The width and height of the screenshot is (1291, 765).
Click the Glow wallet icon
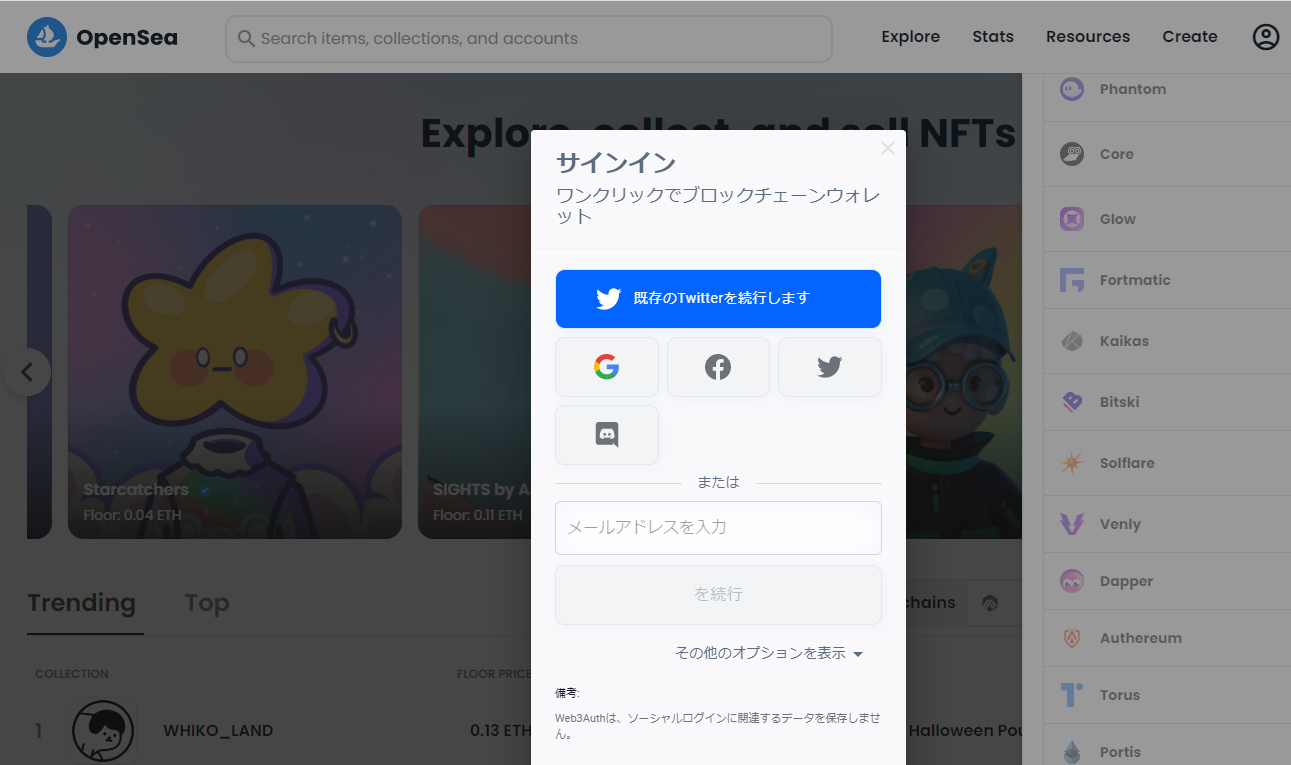click(1071, 218)
